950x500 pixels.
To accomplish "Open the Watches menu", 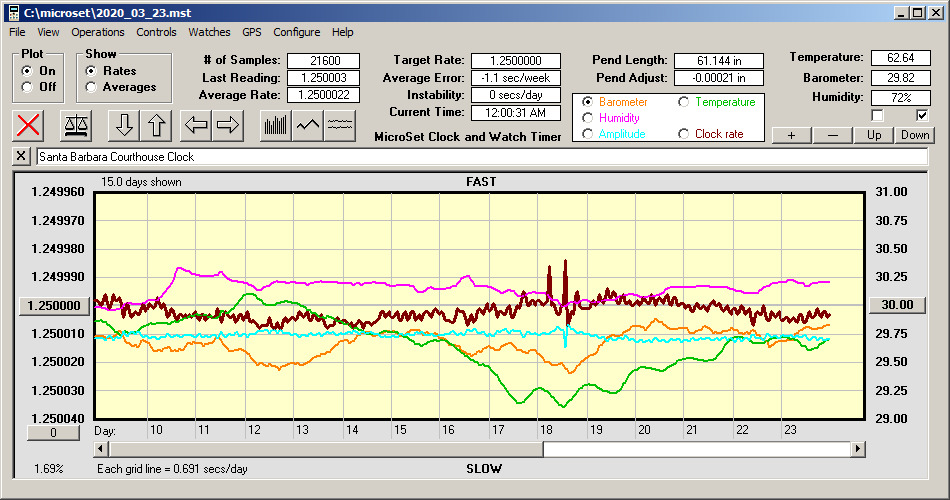I will (209, 32).
